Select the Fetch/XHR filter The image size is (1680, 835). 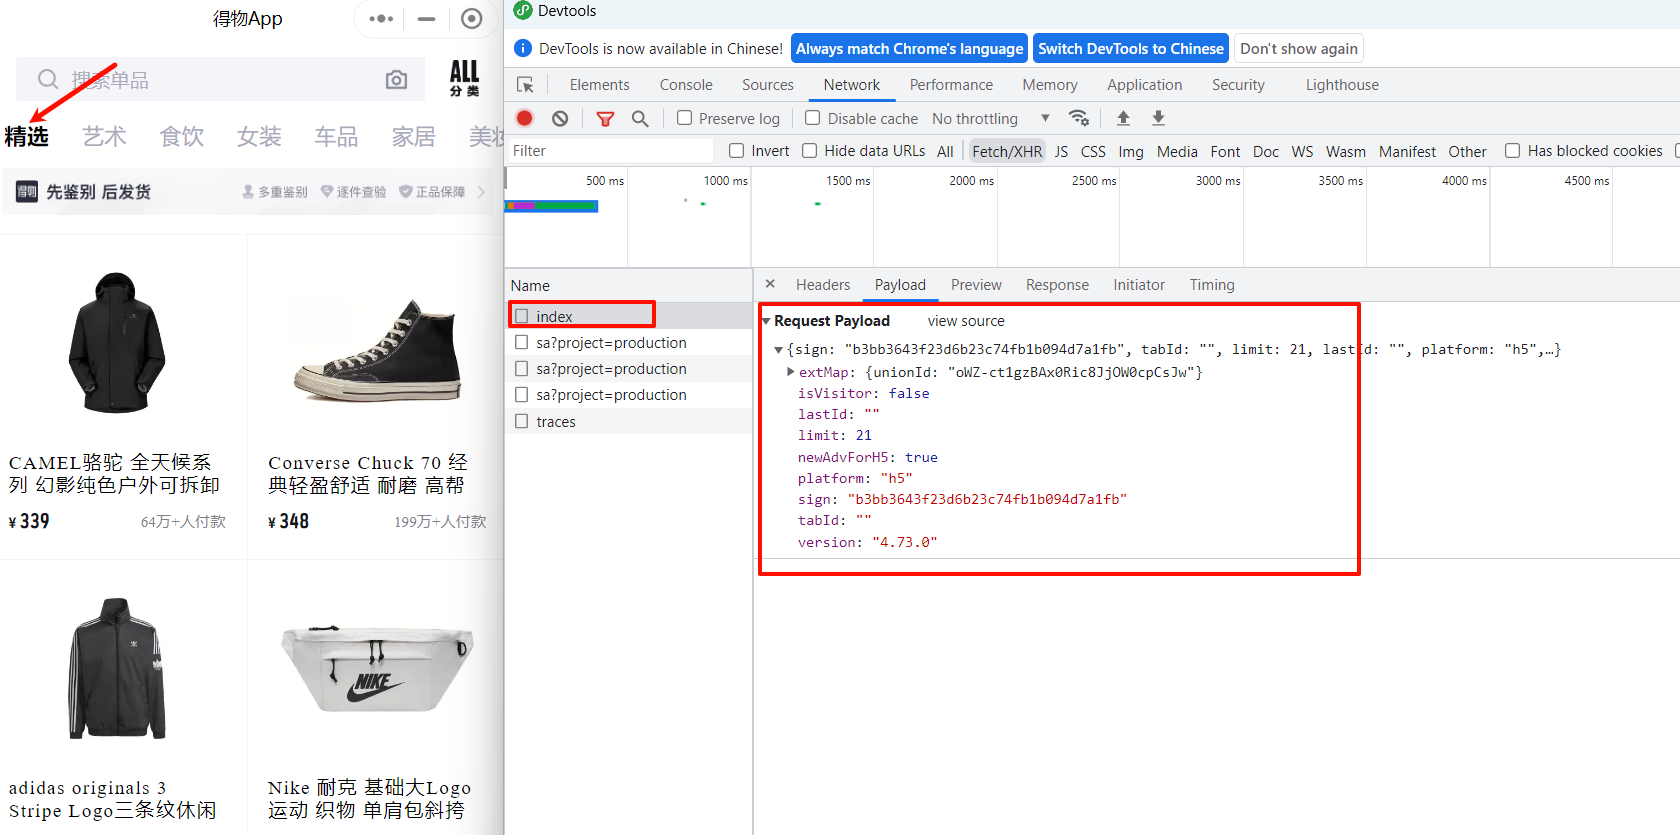[x=1007, y=151]
